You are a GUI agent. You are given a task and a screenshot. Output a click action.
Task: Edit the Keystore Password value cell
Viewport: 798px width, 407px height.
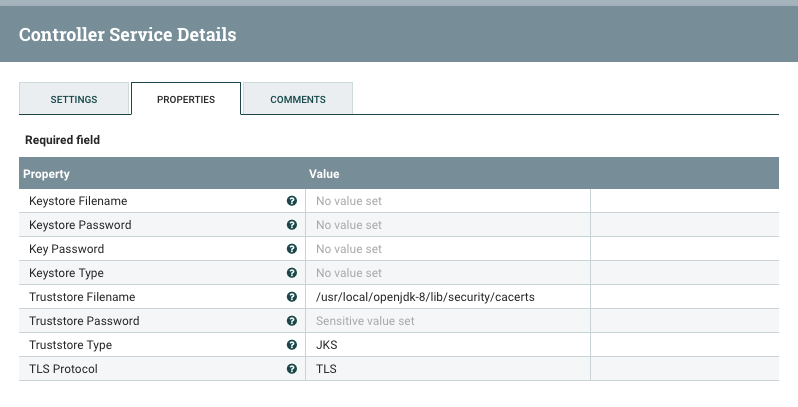tap(448, 225)
